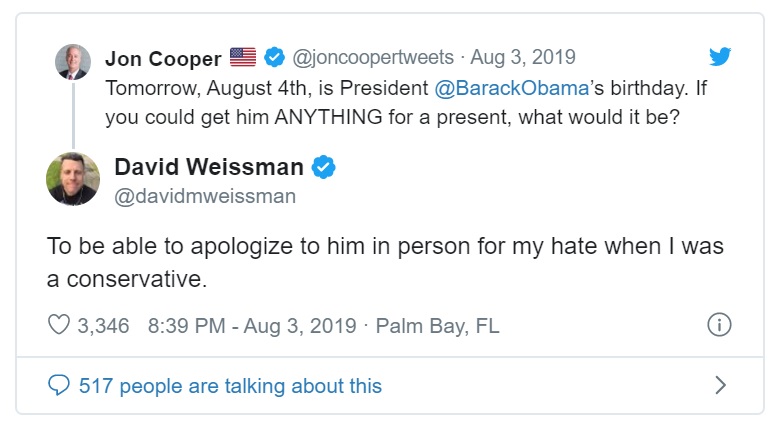This screenshot has height=429, width=779.
Task: Click Jon Cooper's verified badge
Action: [x=274, y=57]
